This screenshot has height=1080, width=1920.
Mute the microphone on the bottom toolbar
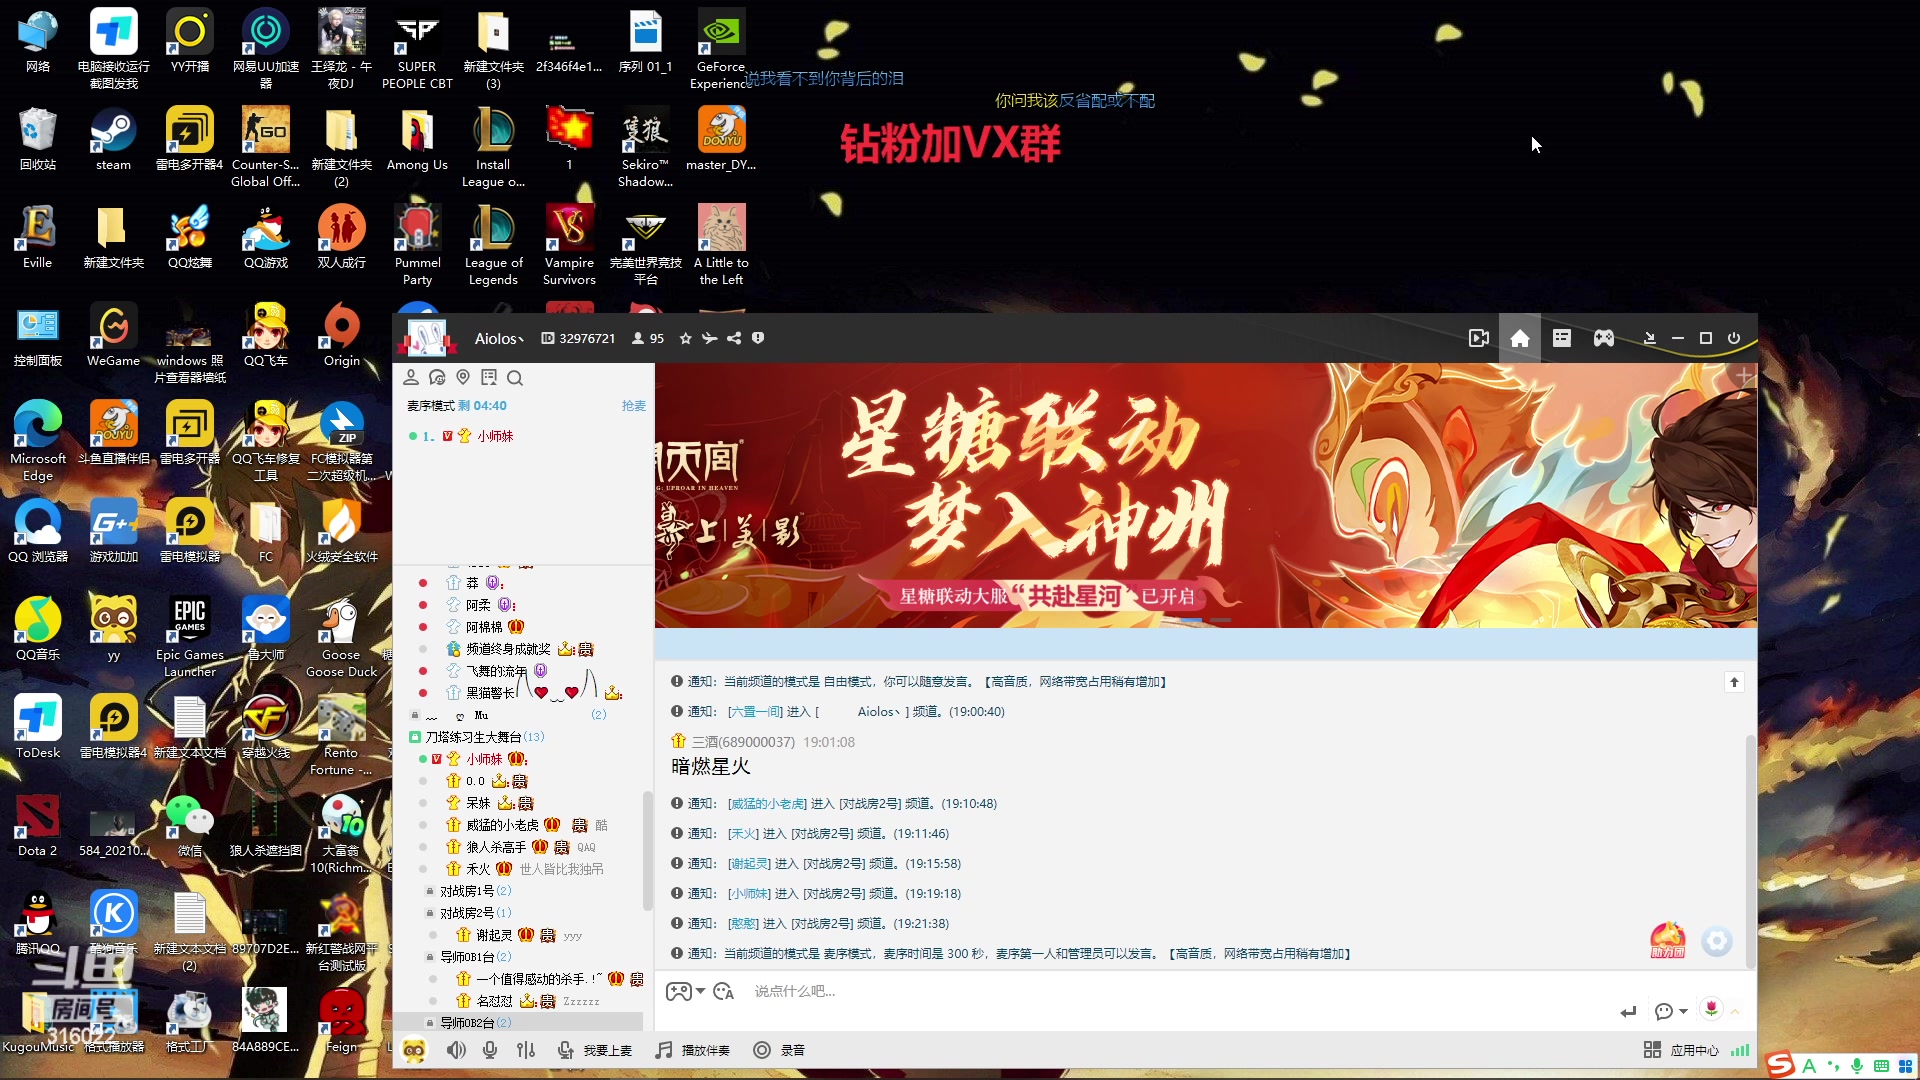(x=490, y=1050)
